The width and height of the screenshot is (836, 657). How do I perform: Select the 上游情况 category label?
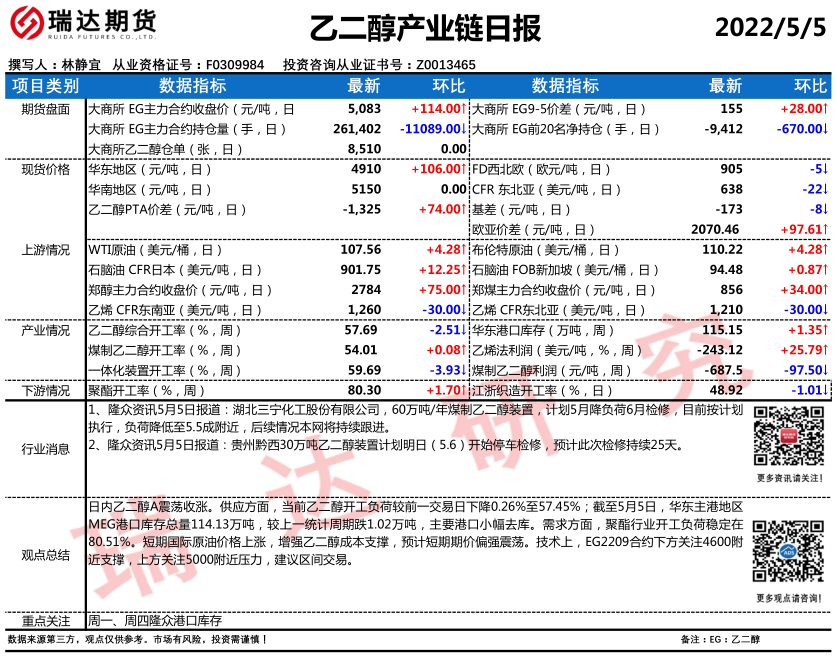[45, 249]
